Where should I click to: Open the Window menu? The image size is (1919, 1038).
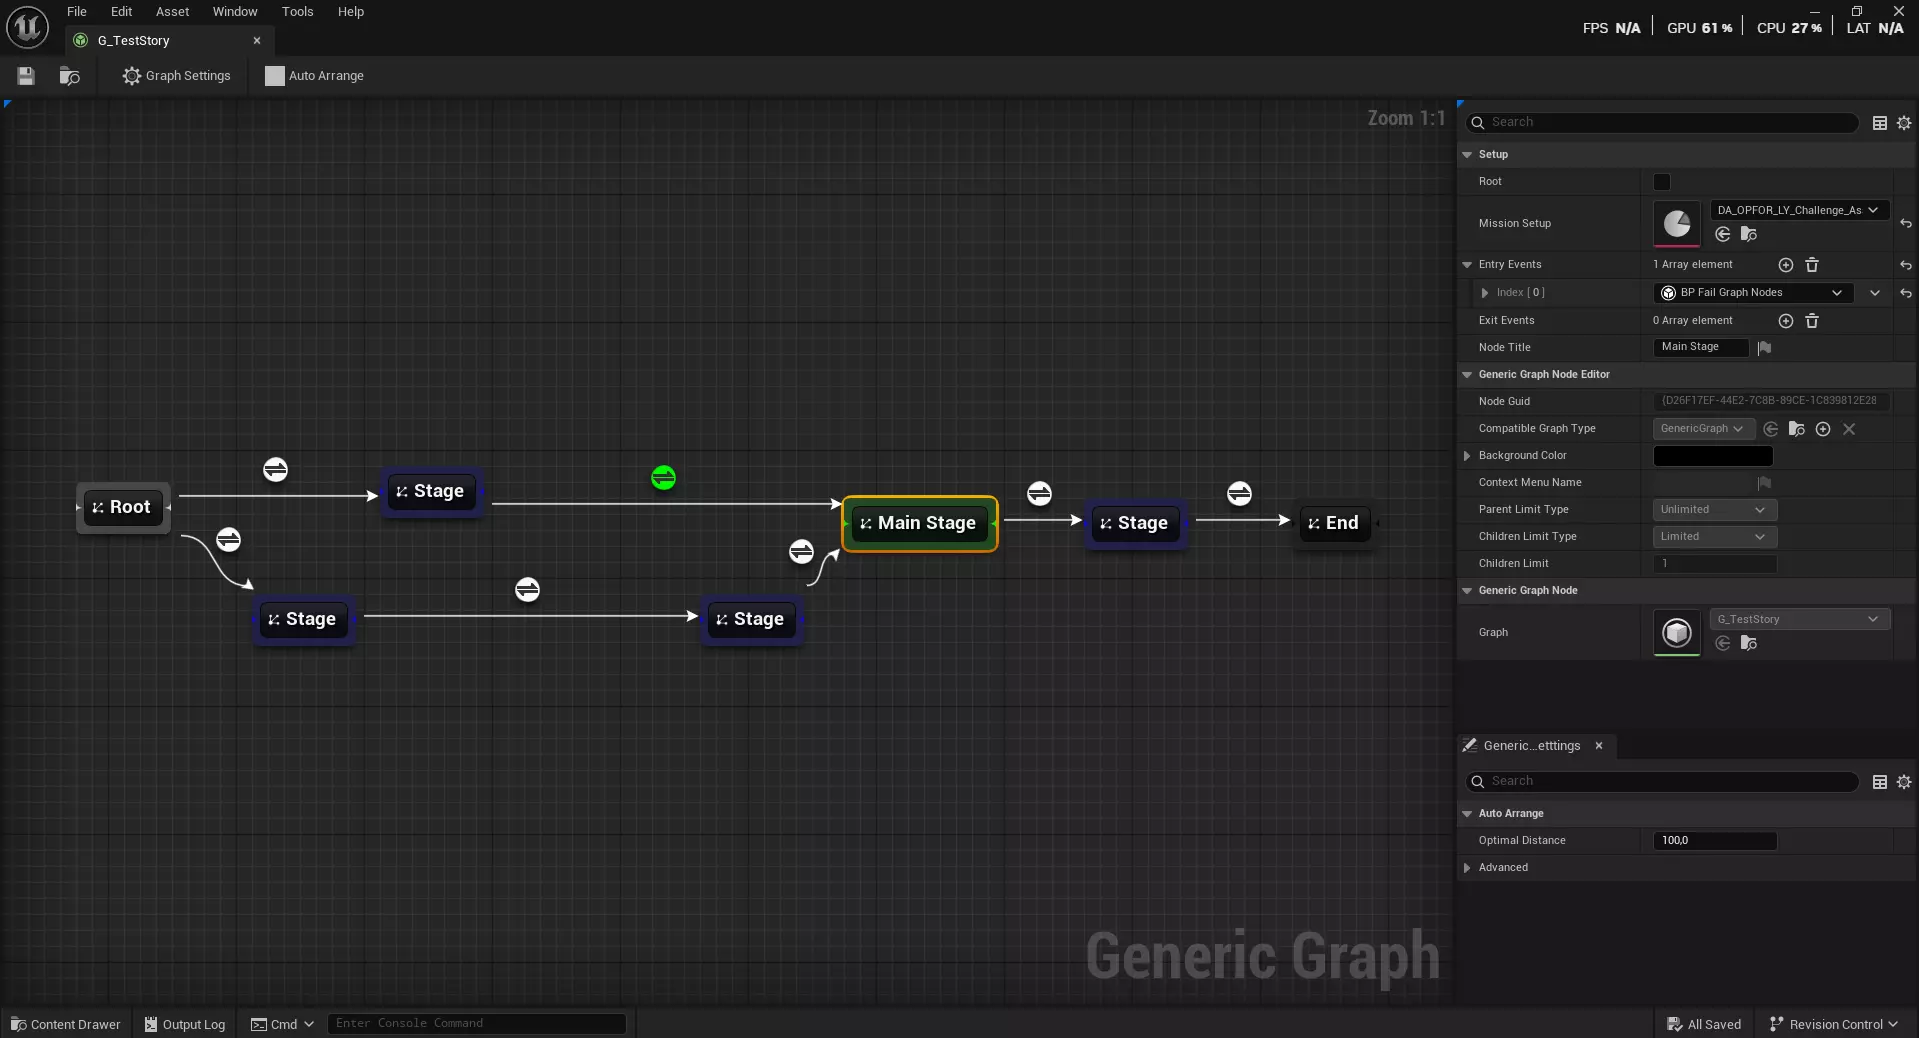(x=235, y=12)
